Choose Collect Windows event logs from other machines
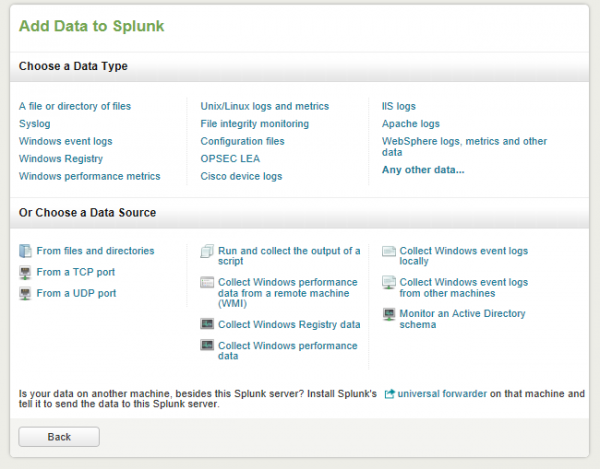 click(464, 287)
